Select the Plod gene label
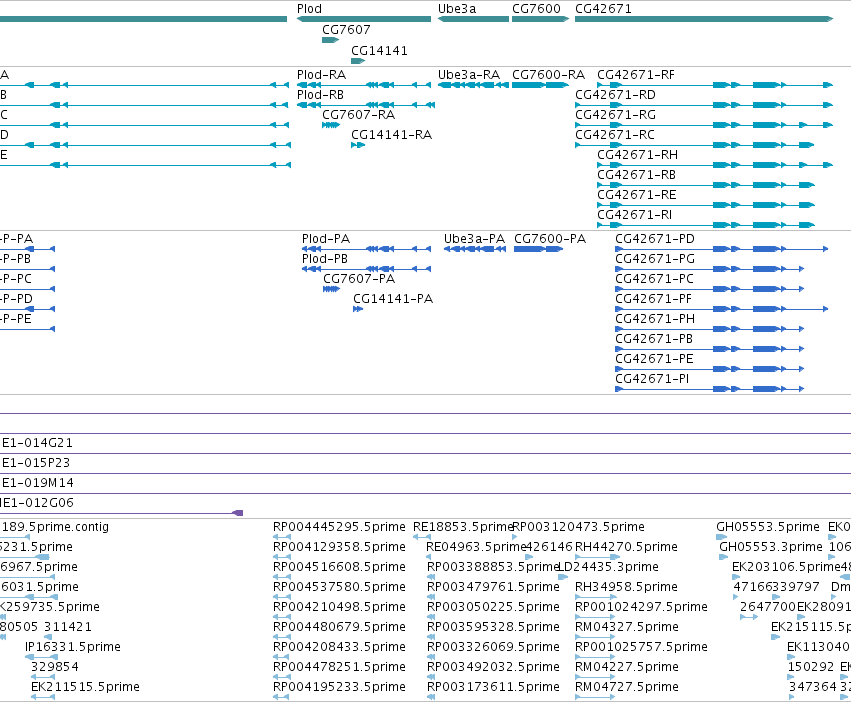 click(x=309, y=9)
